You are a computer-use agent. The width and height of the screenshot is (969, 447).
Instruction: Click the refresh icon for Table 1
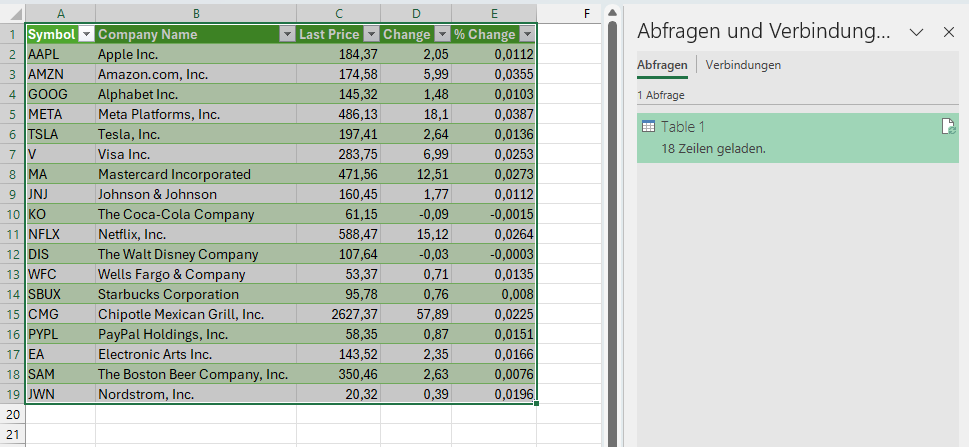[x=948, y=127]
